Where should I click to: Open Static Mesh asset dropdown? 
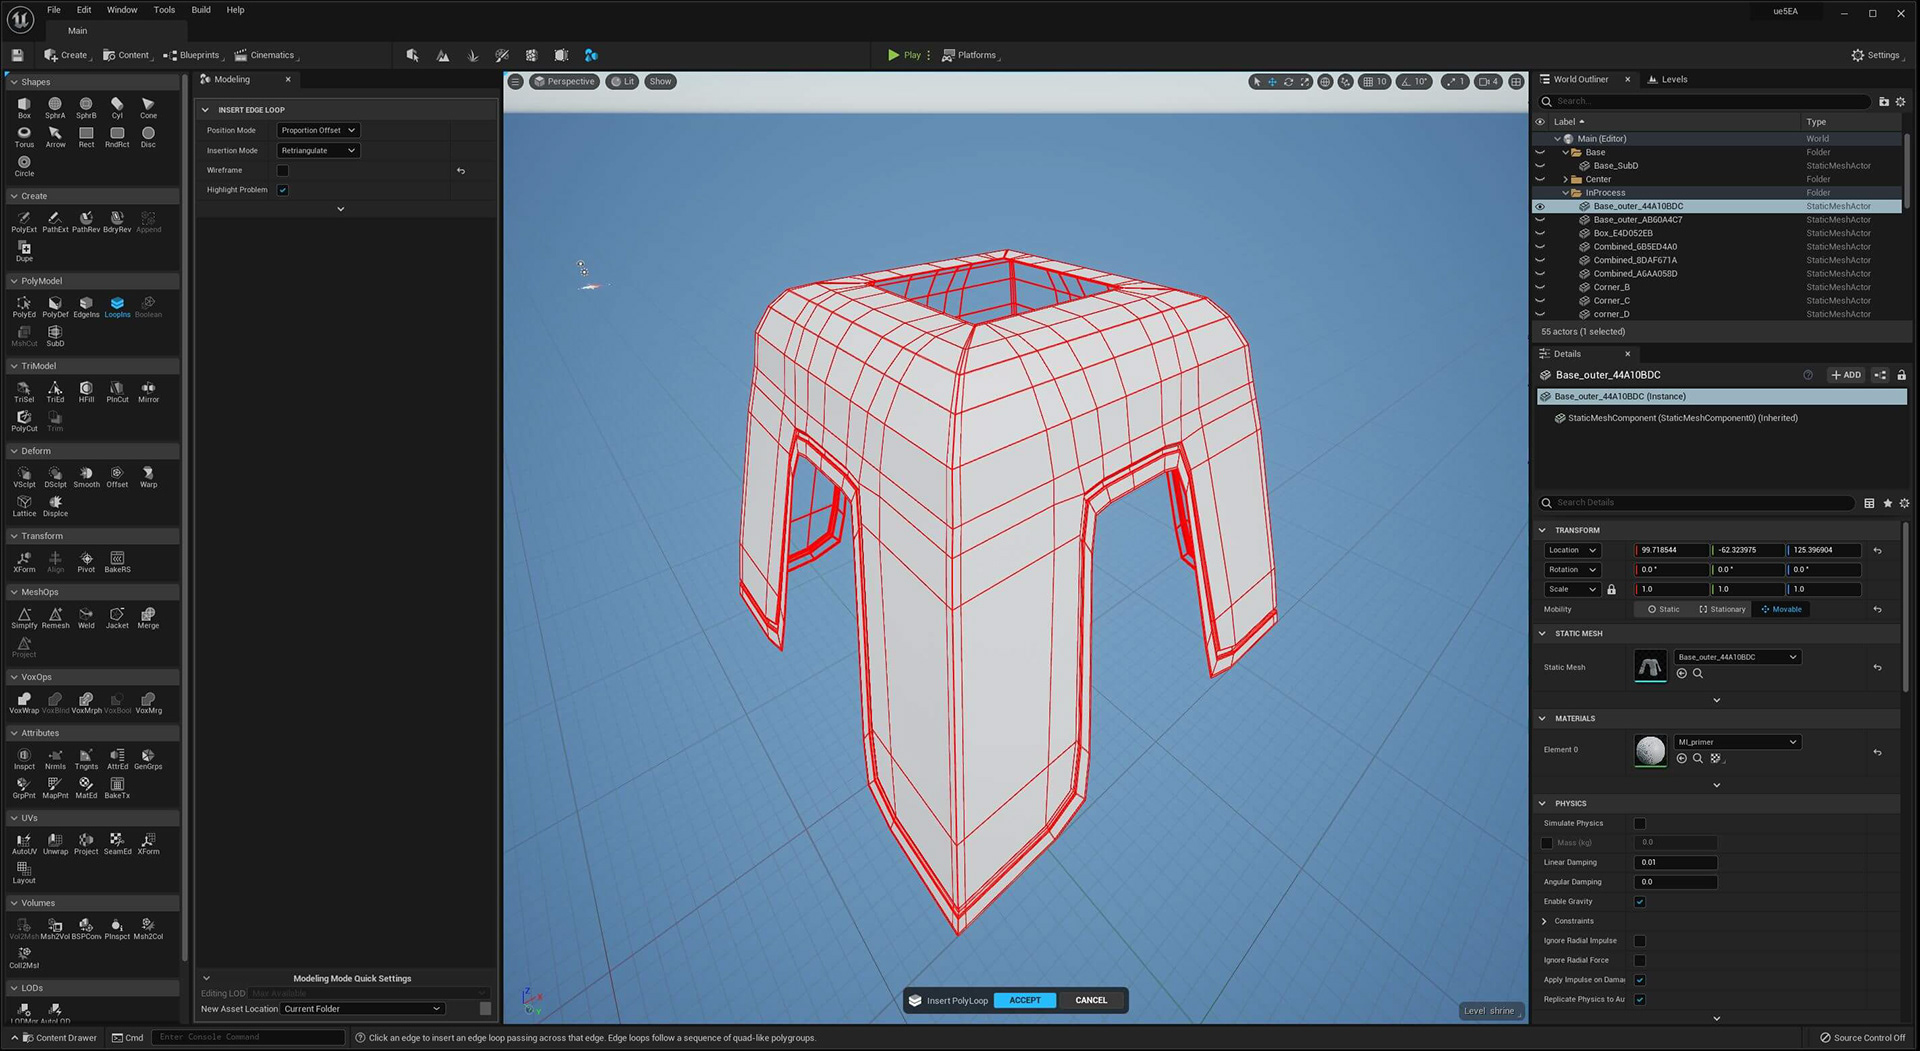coord(1737,658)
